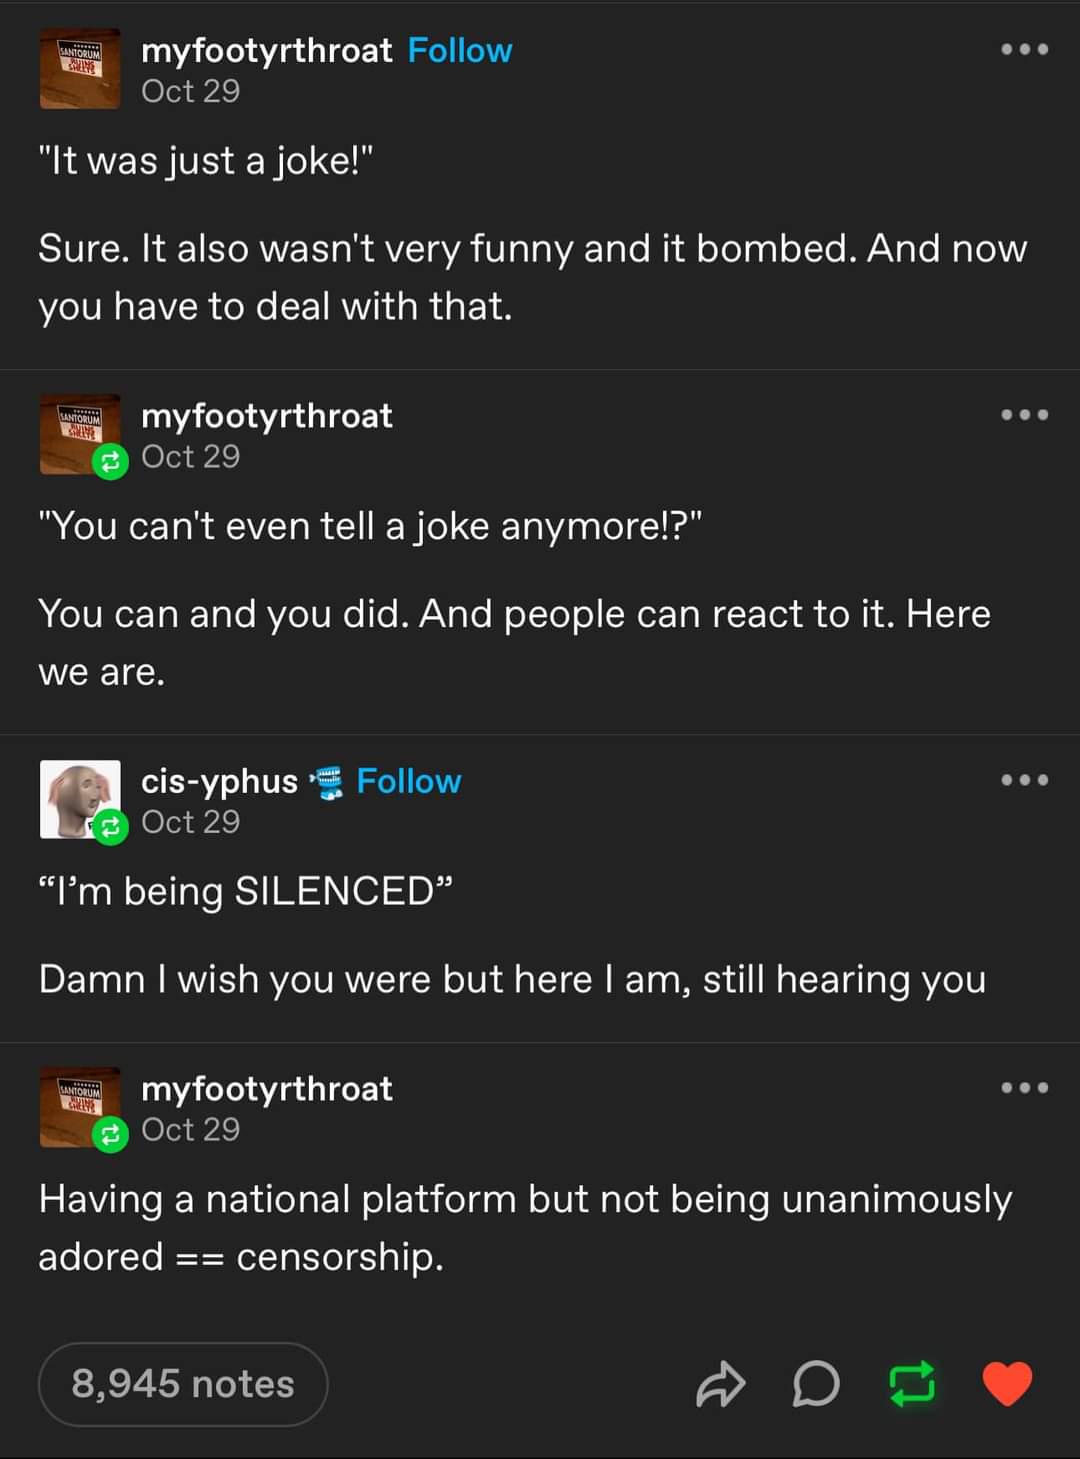Tap the share arrow icon

(x=721, y=1385)
